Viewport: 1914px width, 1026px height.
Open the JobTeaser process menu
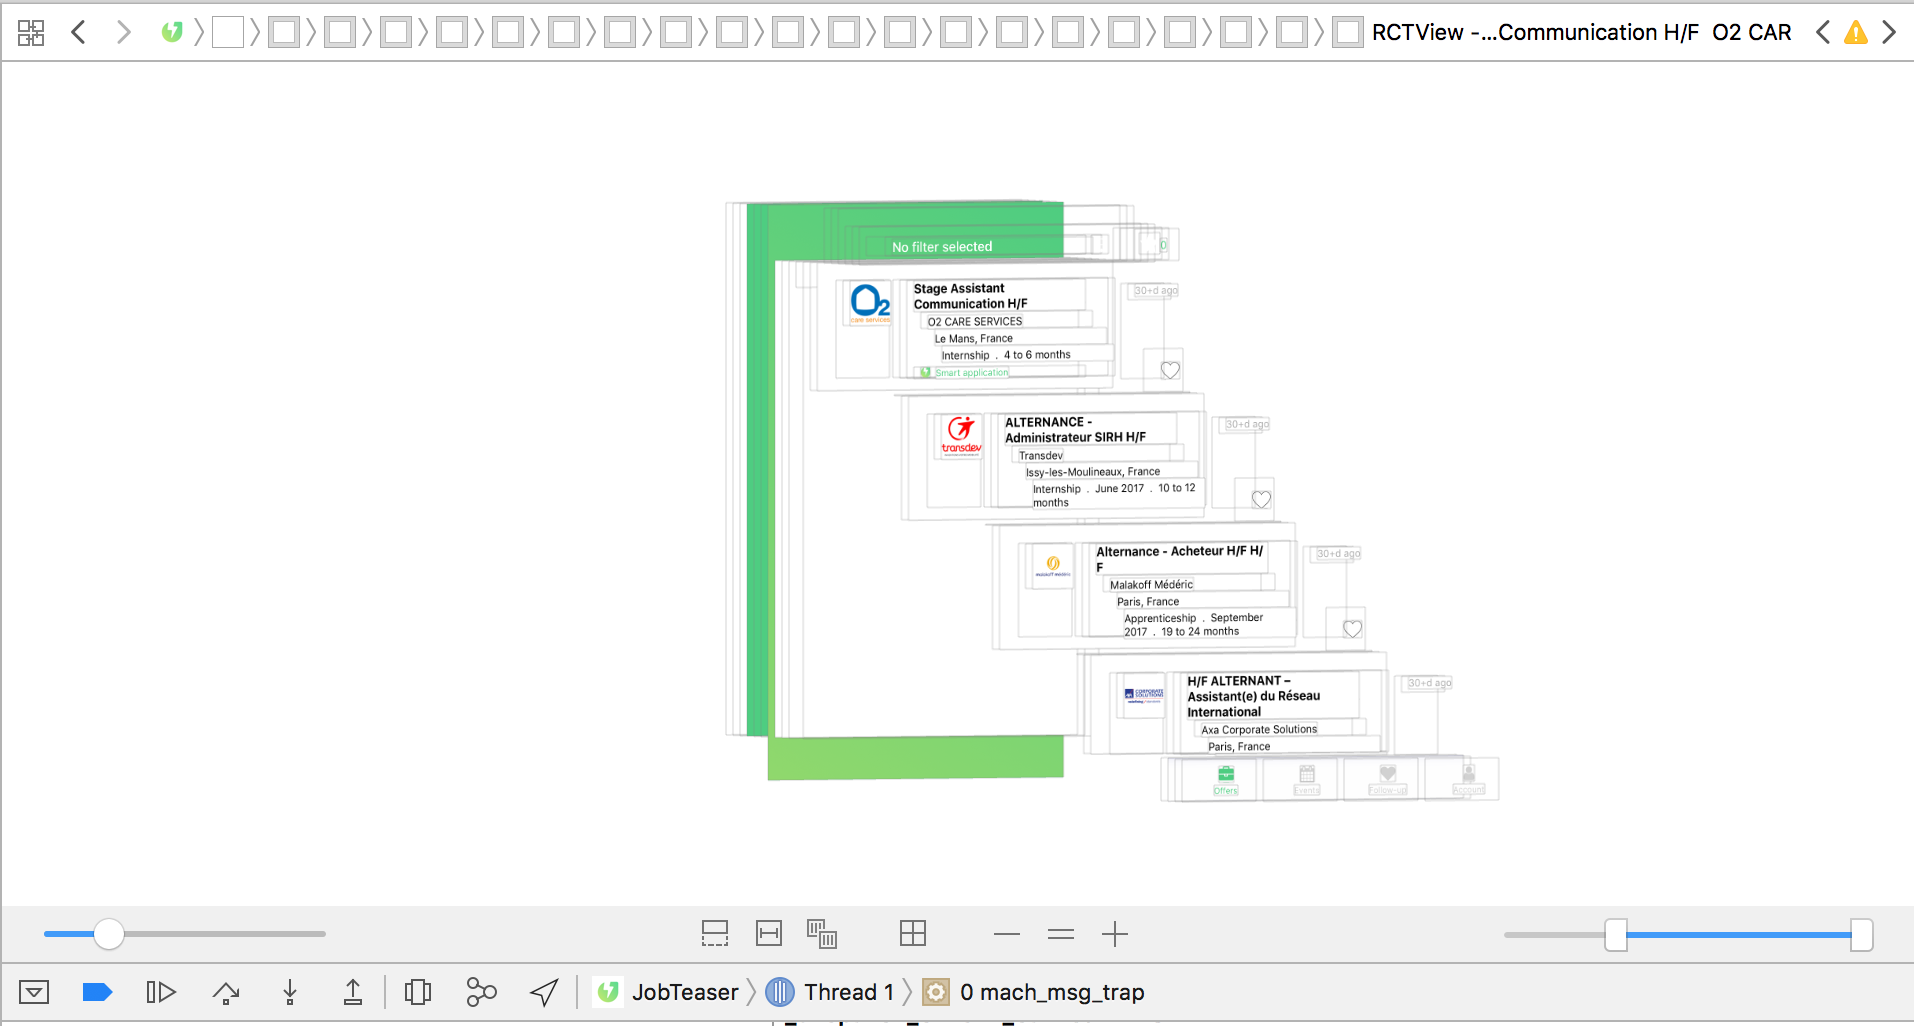684,991
